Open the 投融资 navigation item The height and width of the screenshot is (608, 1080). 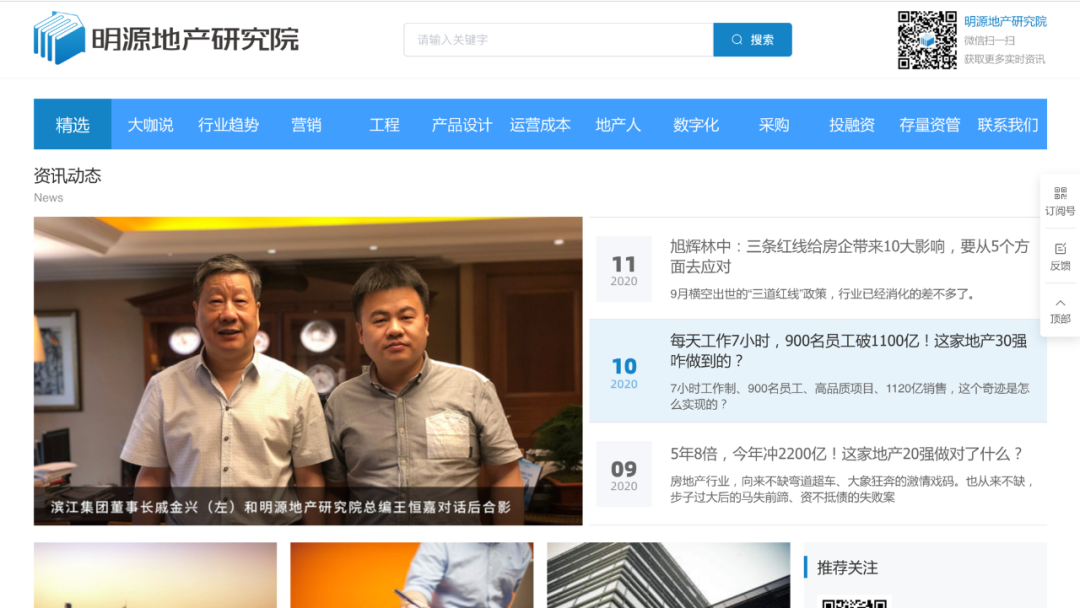(x=852, y=125)
